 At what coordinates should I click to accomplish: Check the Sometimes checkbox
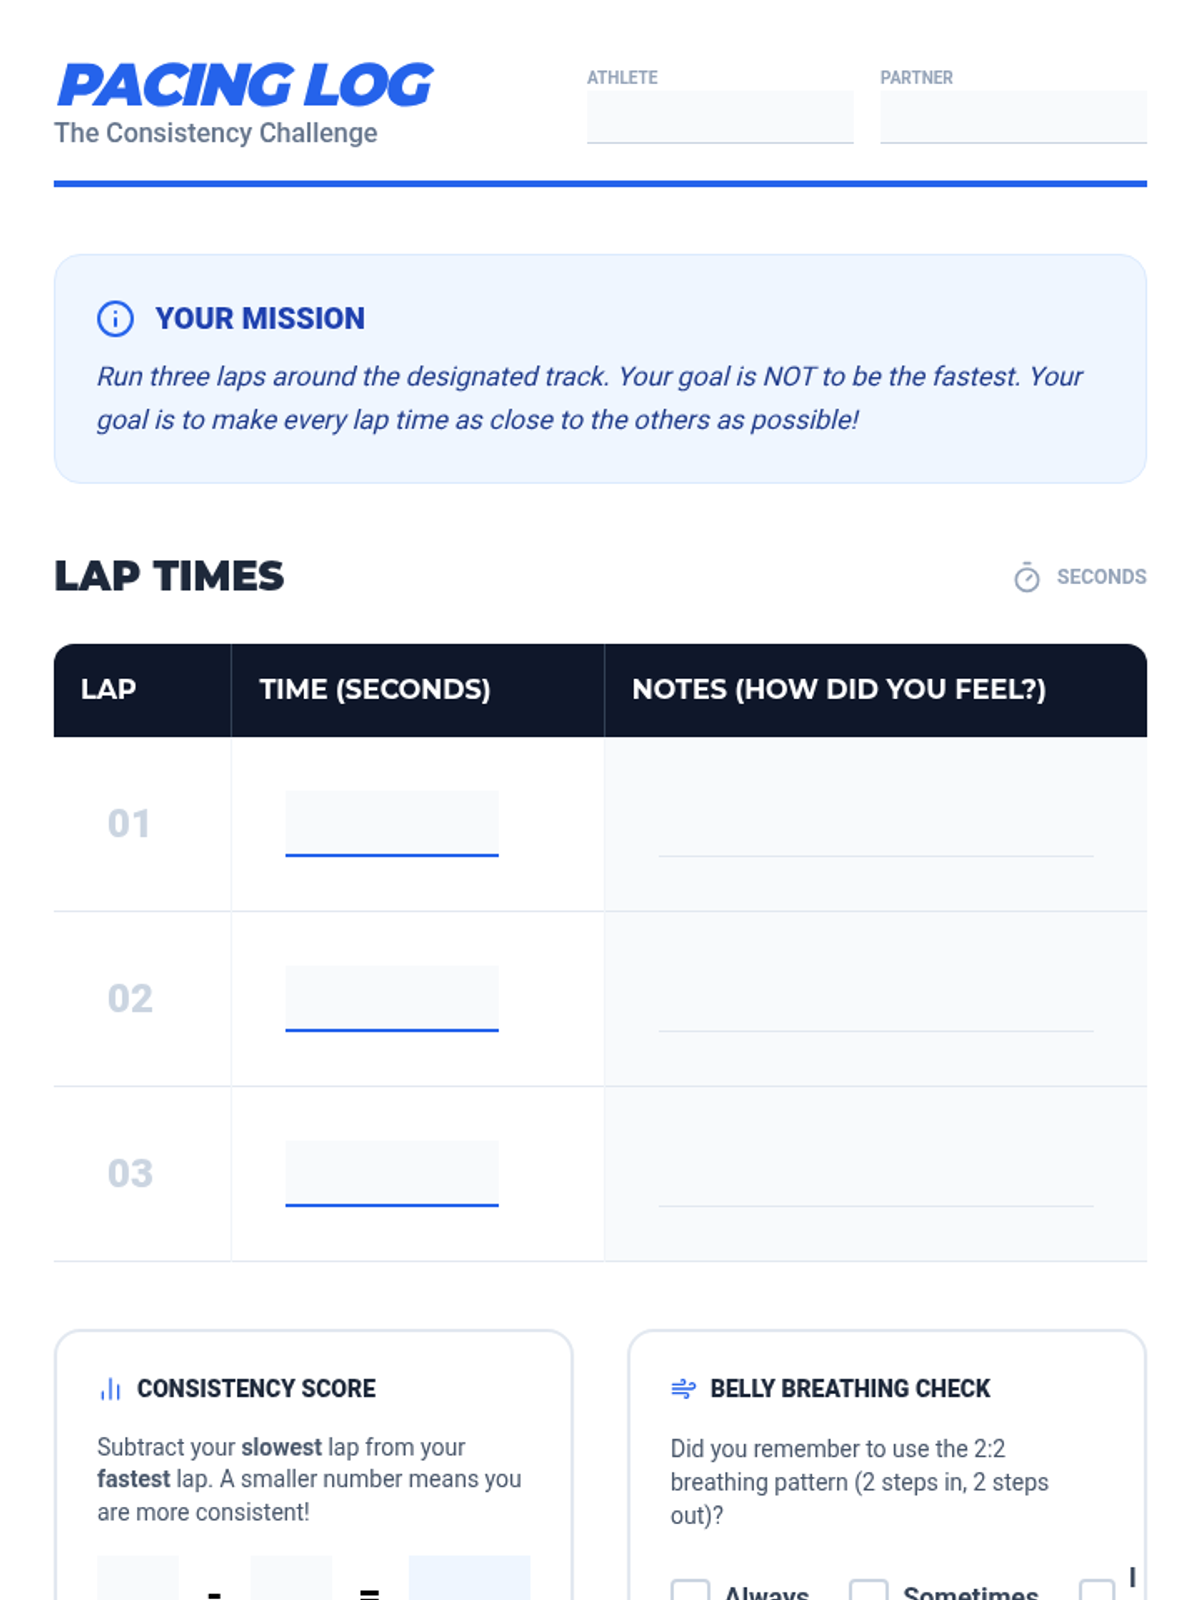point(869,1590)
